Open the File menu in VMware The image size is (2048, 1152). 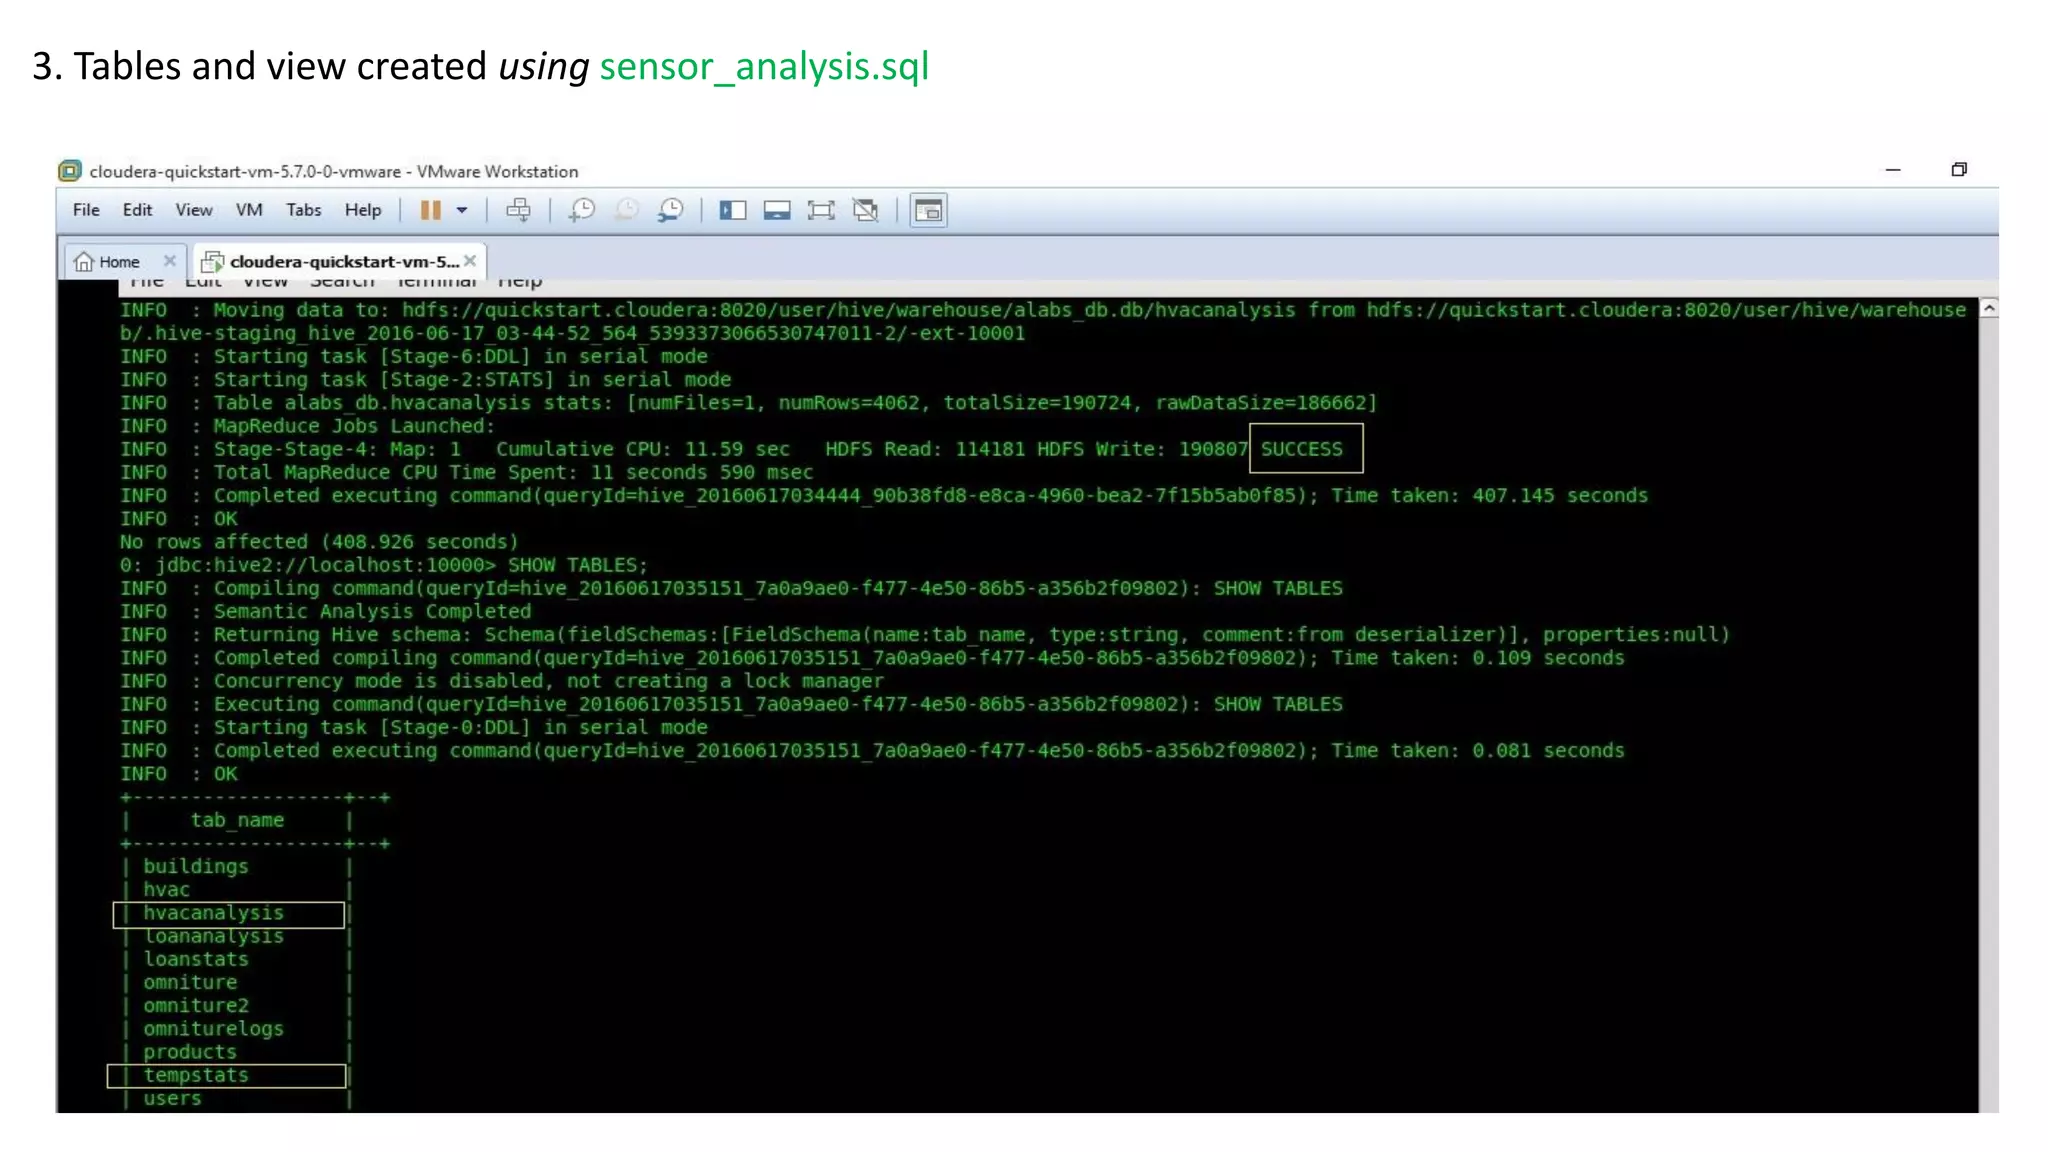pyautogui.click(x=86, y=210)
